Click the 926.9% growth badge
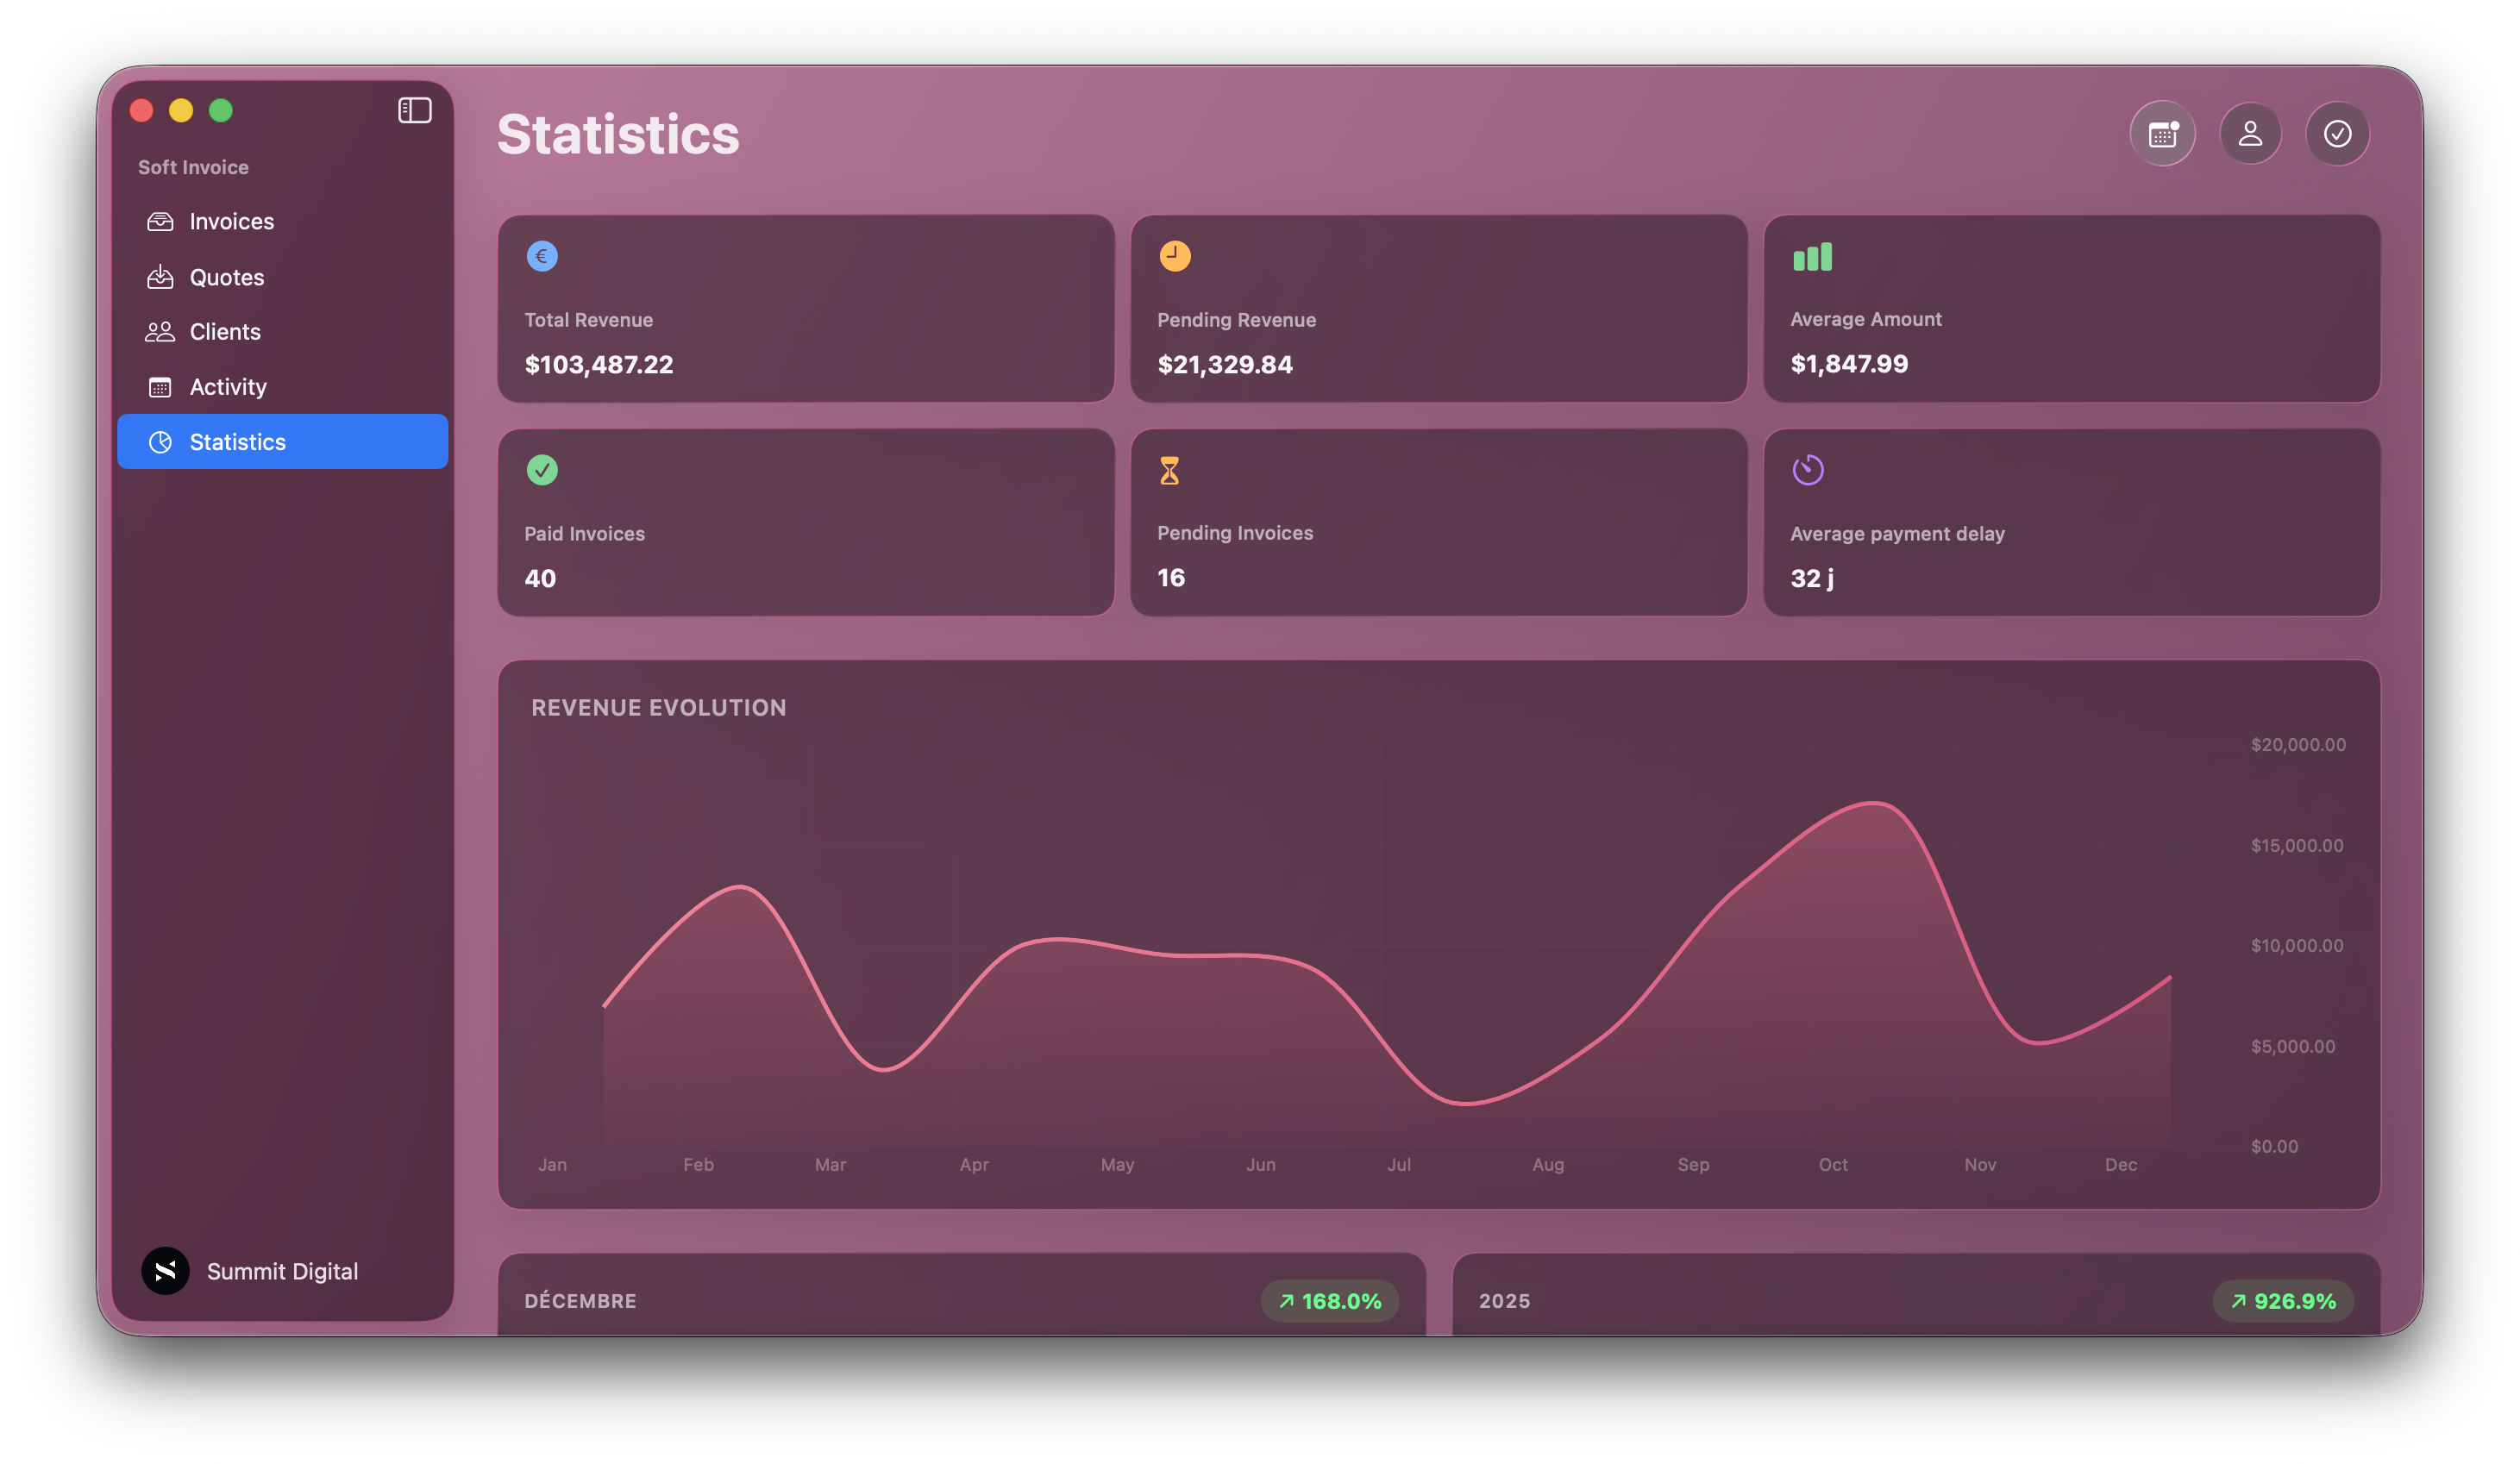Viewport: 2520px width, 1464px height. pyautogui.click(x=2283, y=1301)
